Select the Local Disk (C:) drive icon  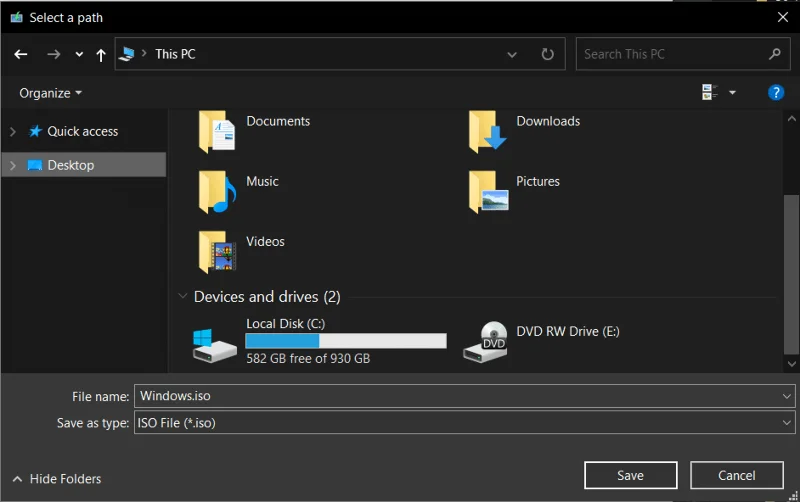click(x=214, y=345)
